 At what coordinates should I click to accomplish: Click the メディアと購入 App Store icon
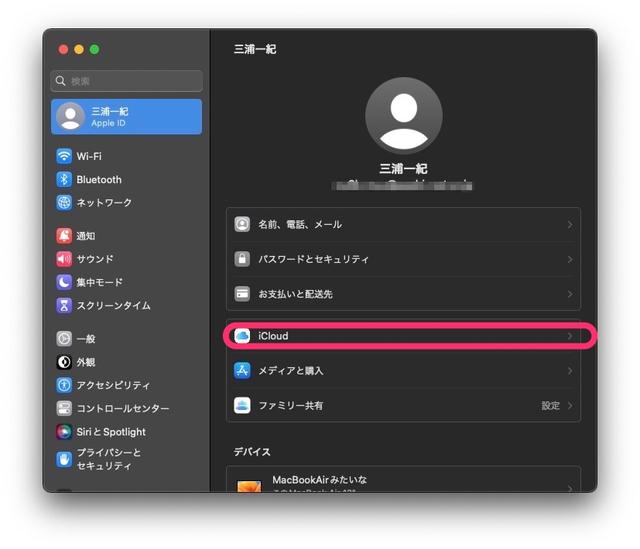click(242, 371)
